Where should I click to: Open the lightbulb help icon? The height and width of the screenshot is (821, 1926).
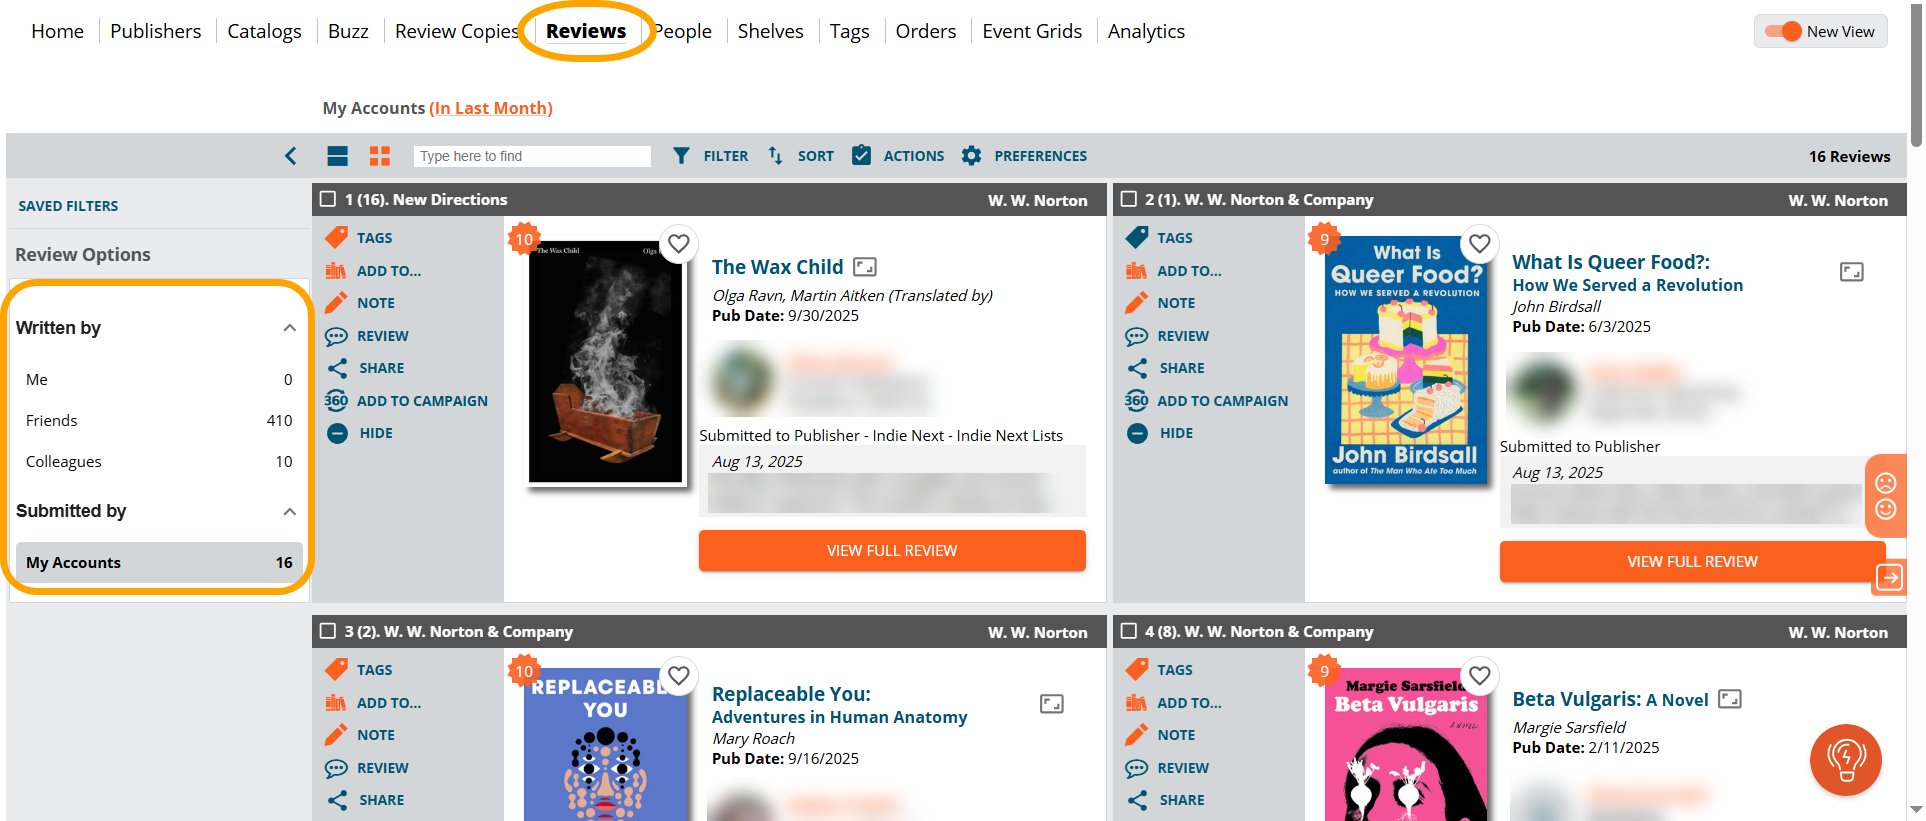[1846, 759]
